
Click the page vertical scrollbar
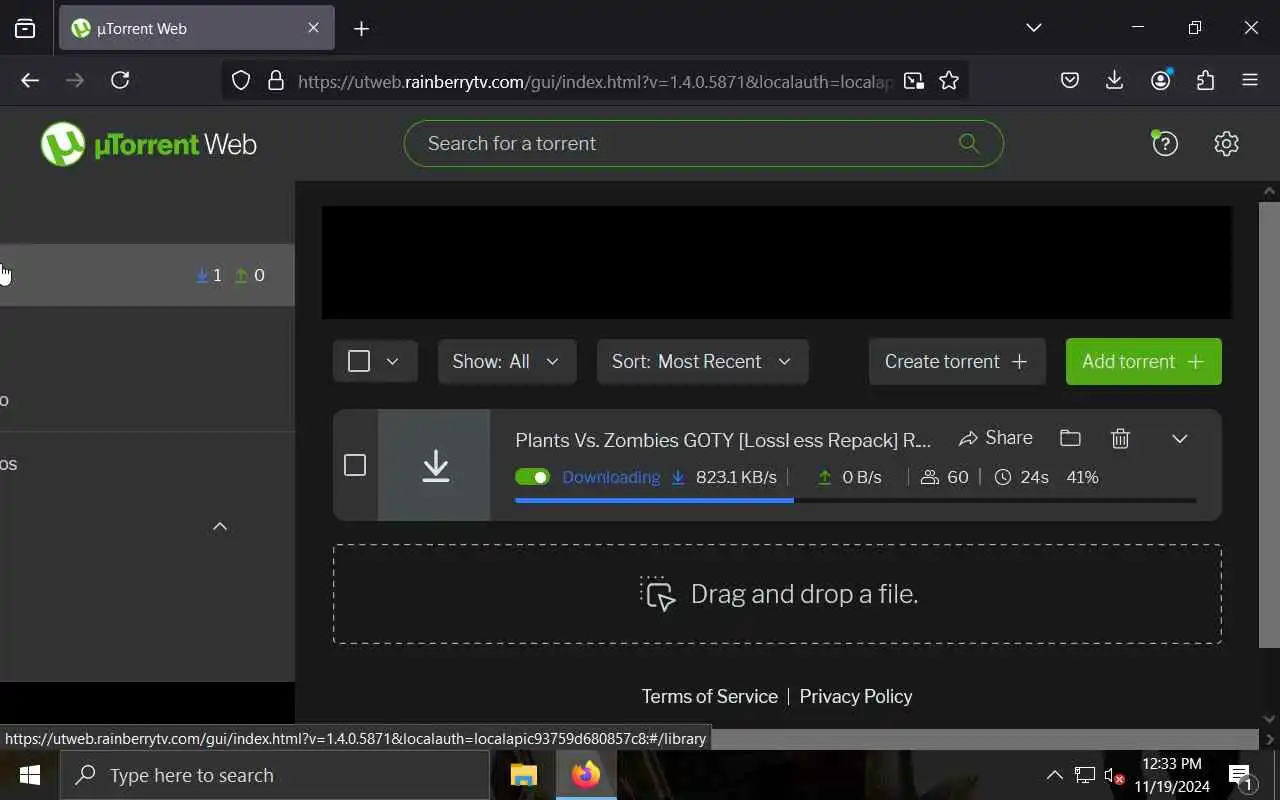(x=1269, y=425)
